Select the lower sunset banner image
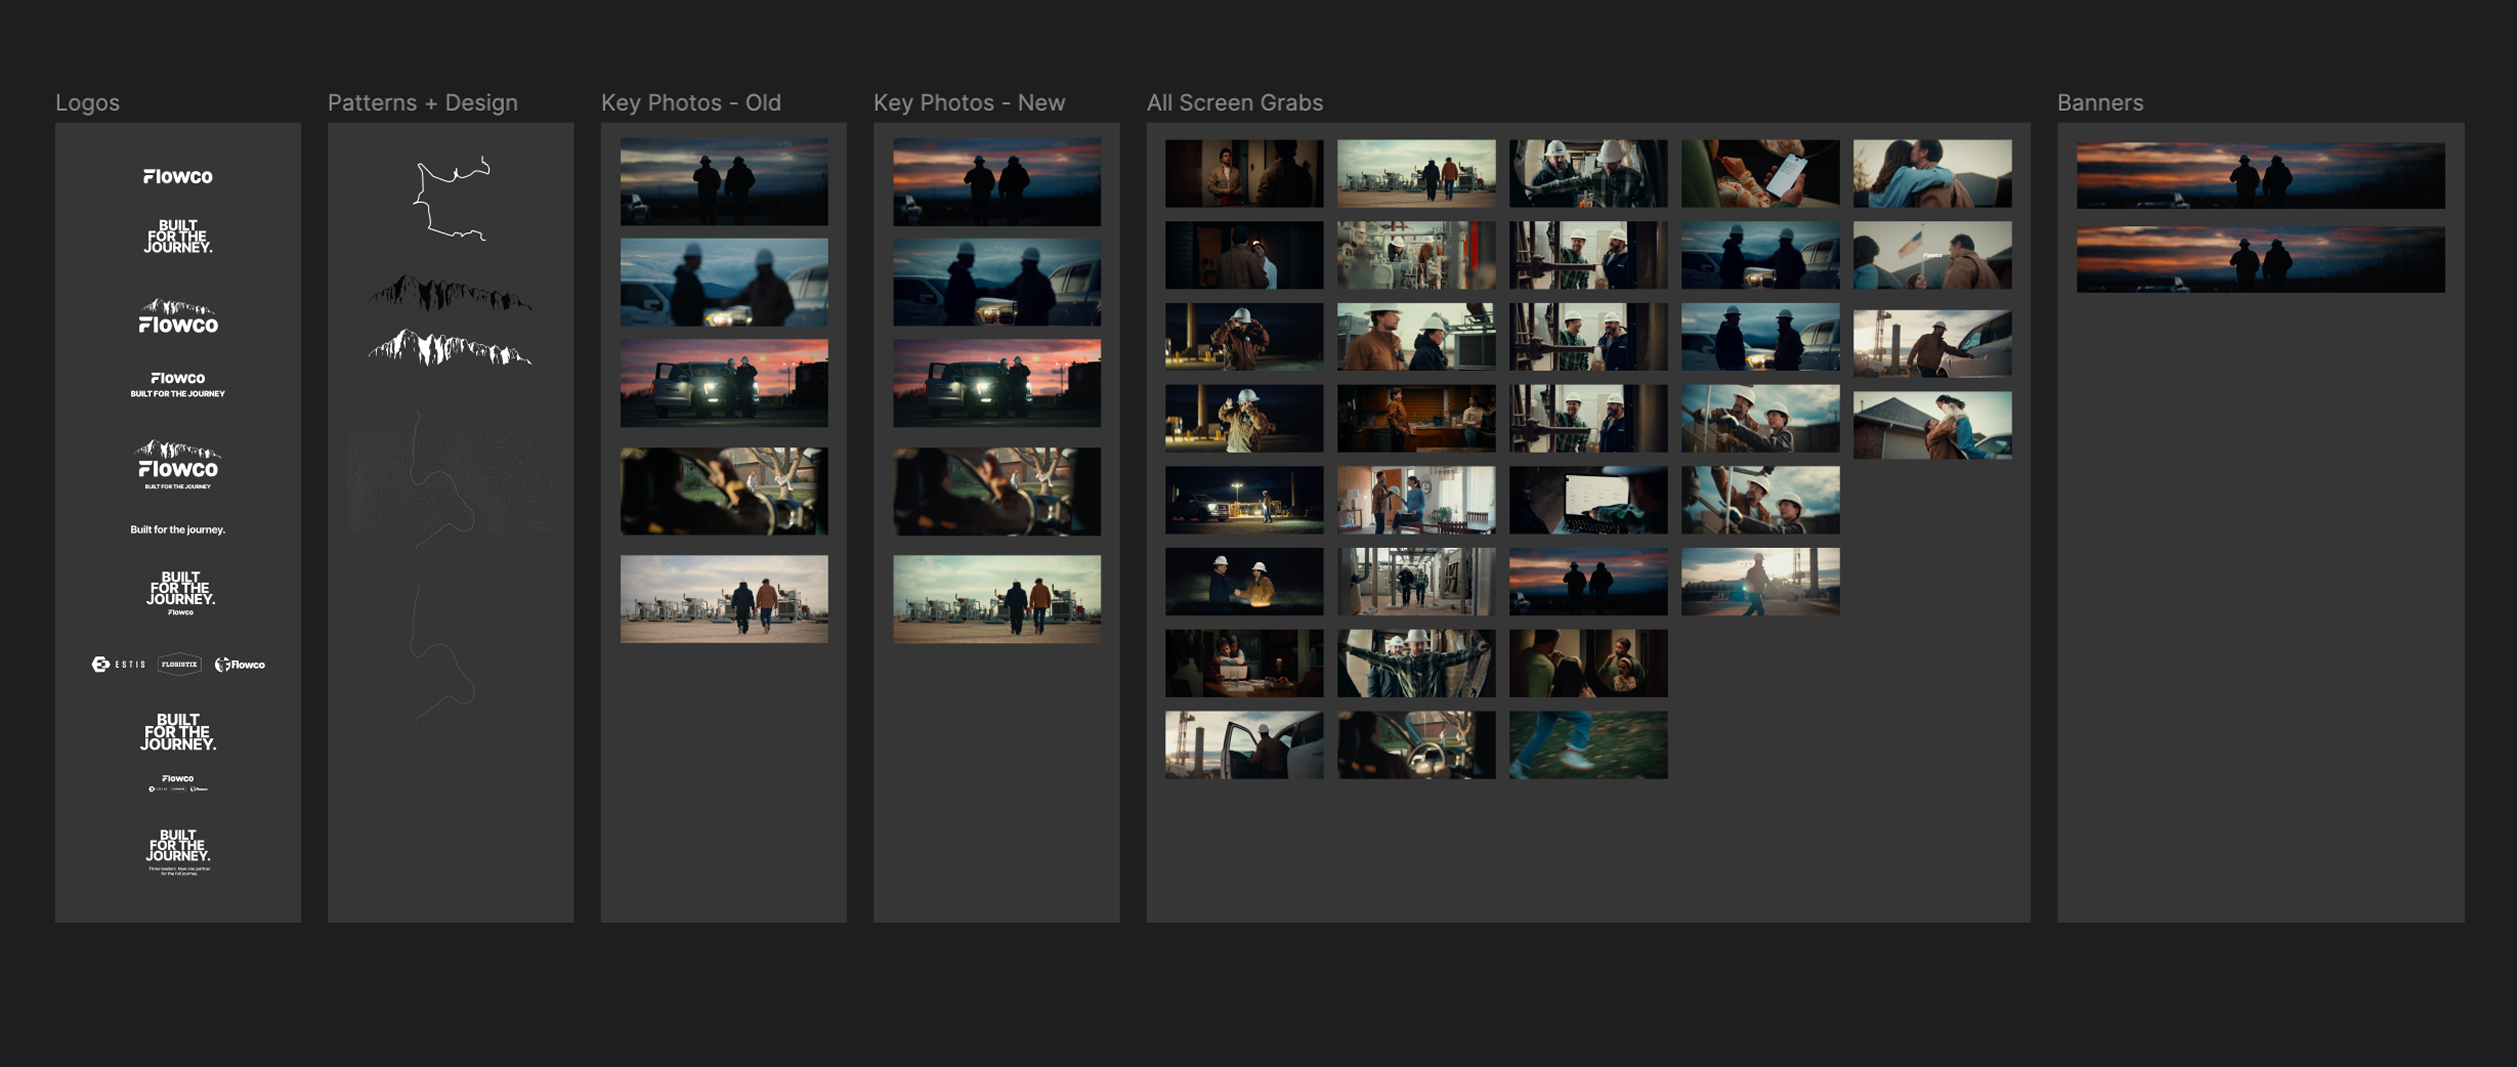 pyautogui.click(x=2261, y=259)
